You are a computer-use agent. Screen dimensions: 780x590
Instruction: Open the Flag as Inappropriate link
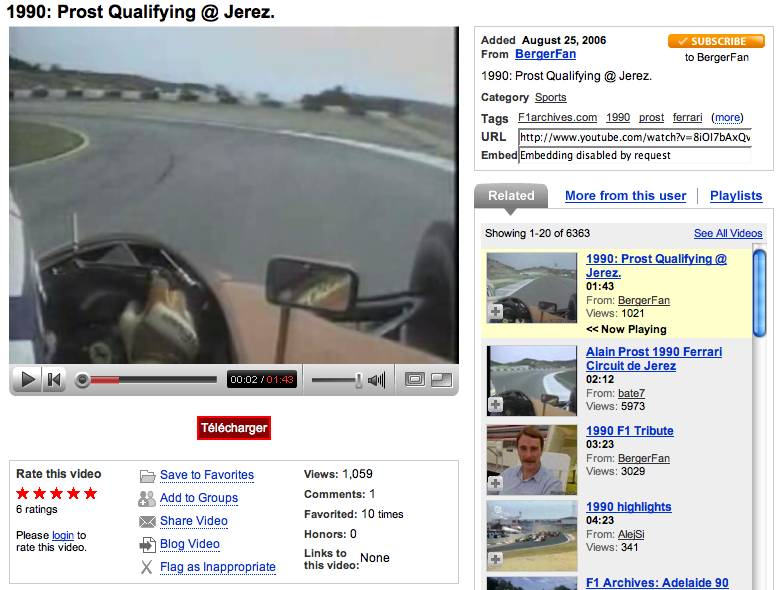[x=218, y=567]
